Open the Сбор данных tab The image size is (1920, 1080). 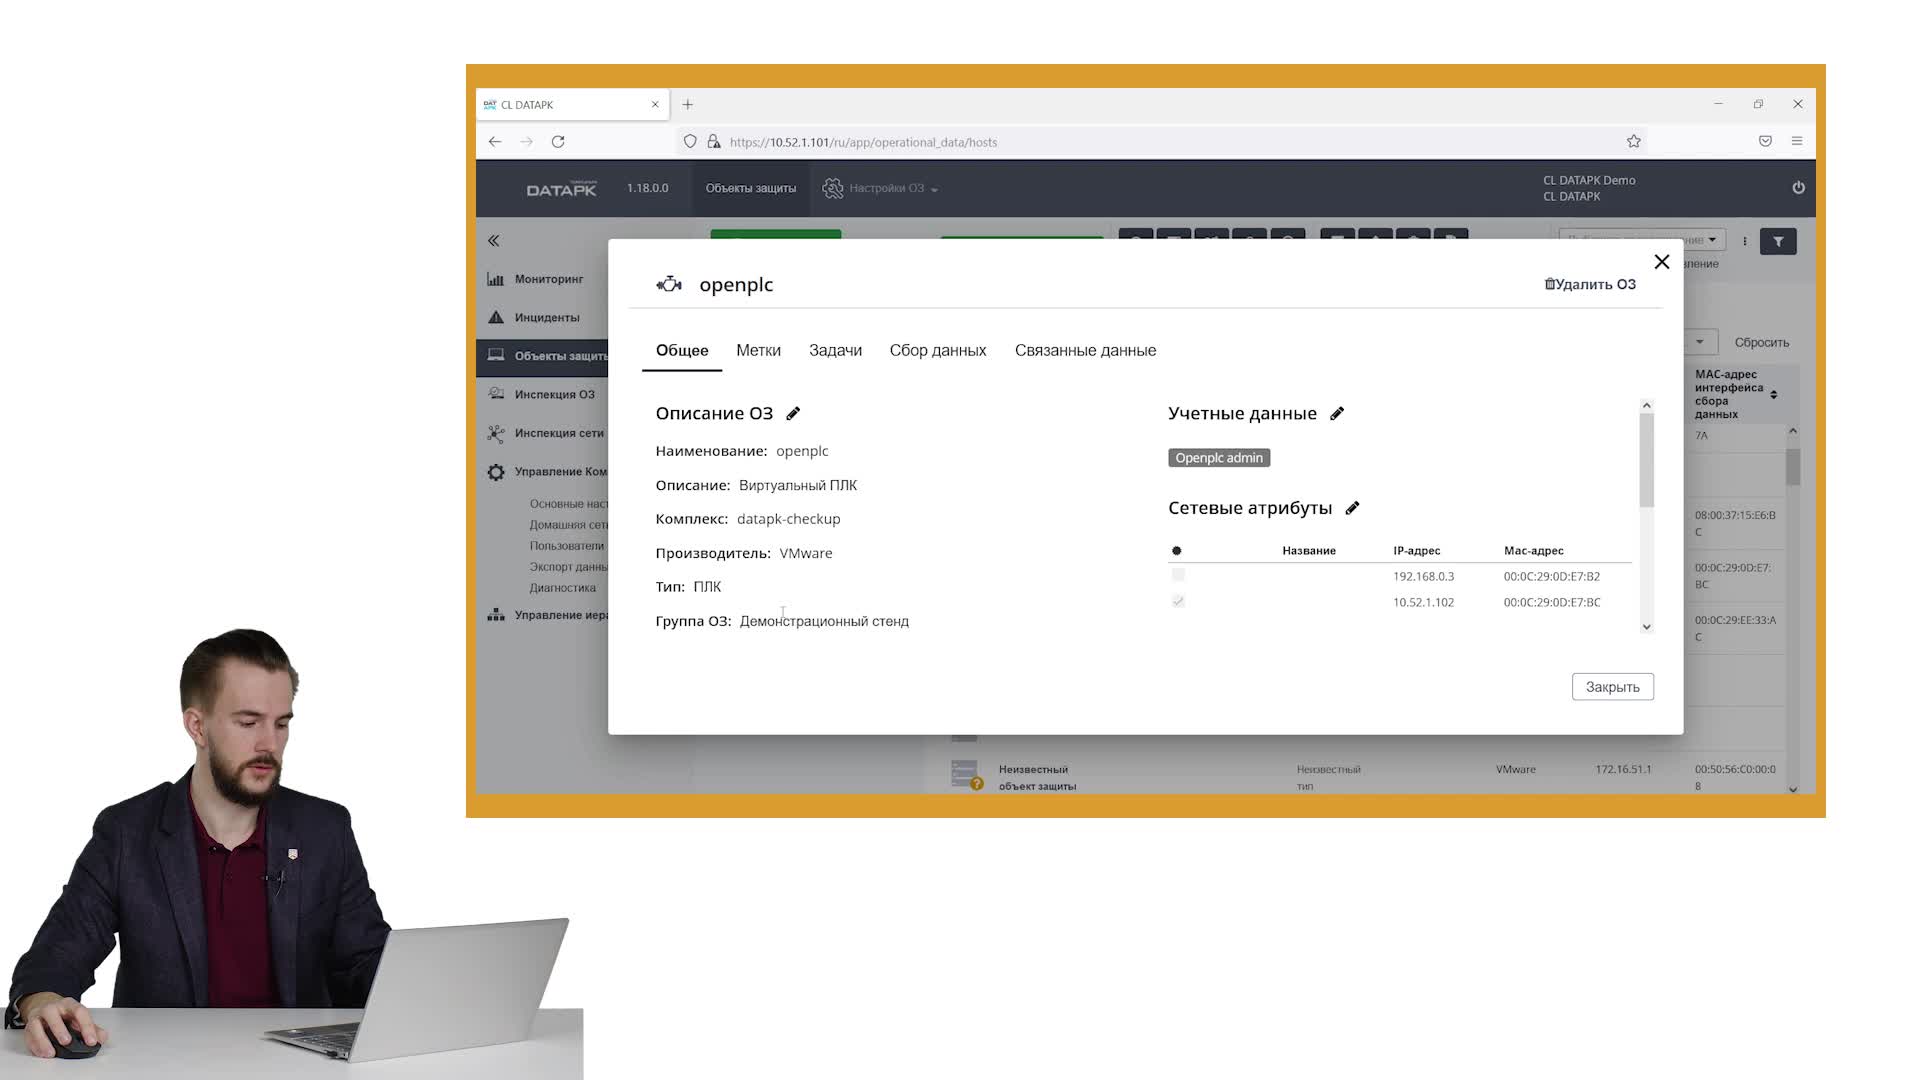[938, 351]
